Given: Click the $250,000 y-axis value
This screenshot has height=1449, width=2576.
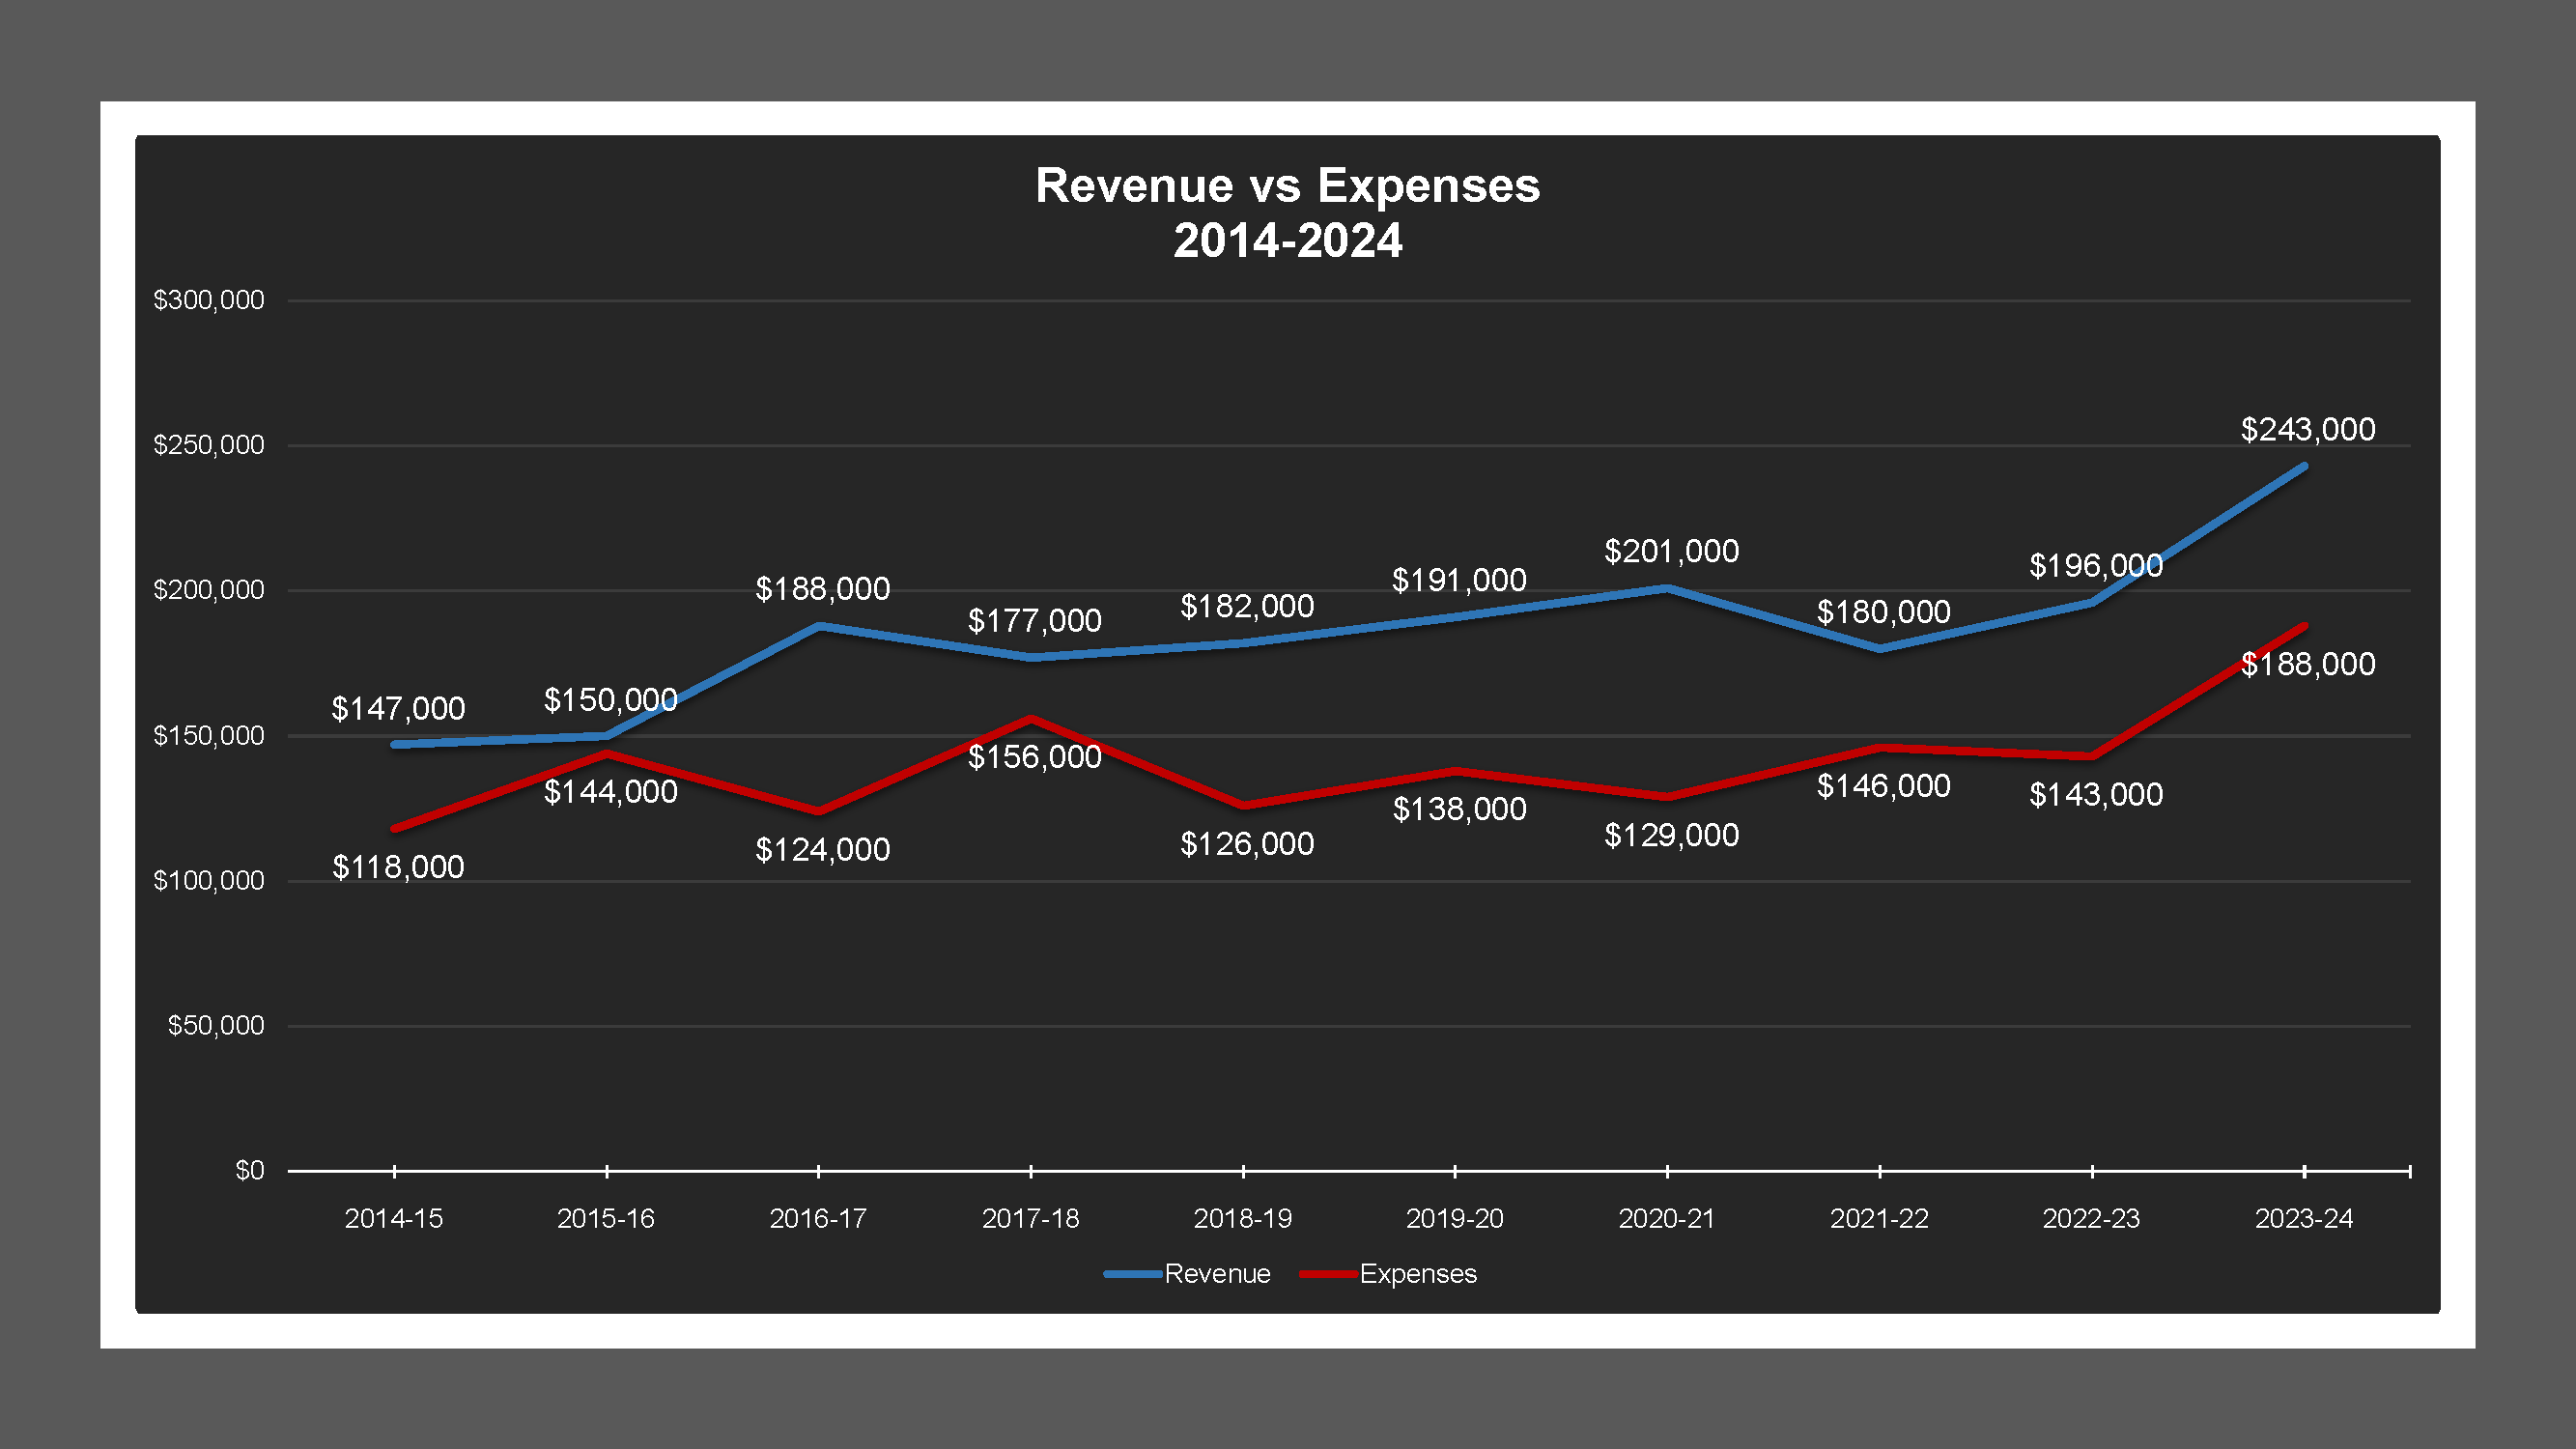Looking at the screenshot, I should point(209,445).
